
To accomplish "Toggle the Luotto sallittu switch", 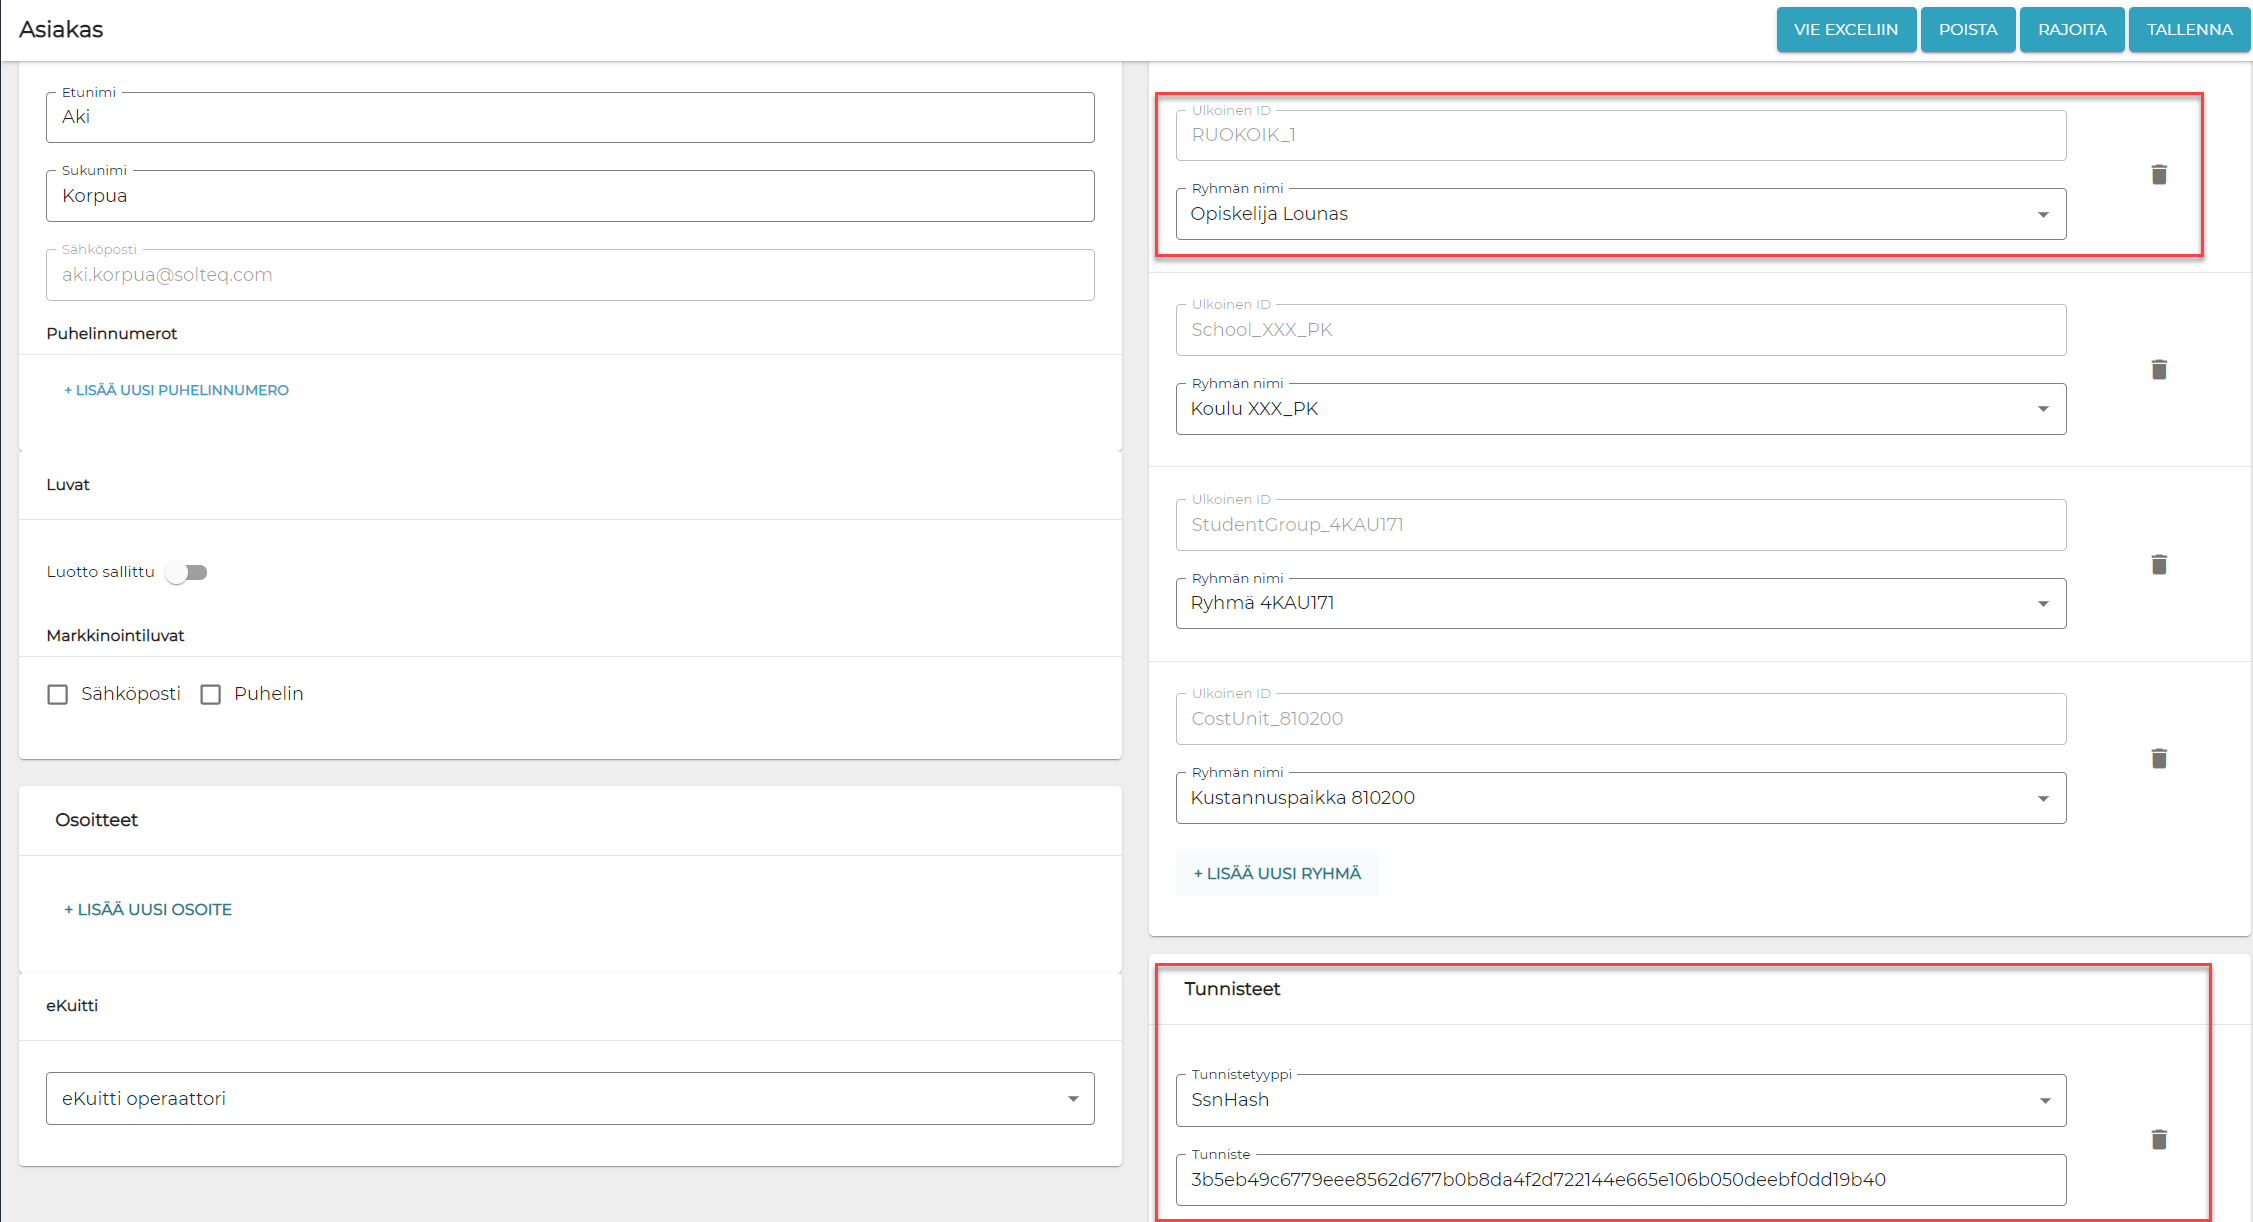I will coord(187,573).
